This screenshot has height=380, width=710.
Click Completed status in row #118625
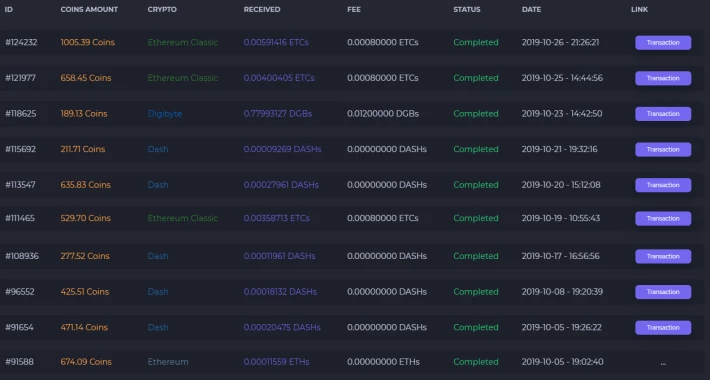tap(476, 114)
